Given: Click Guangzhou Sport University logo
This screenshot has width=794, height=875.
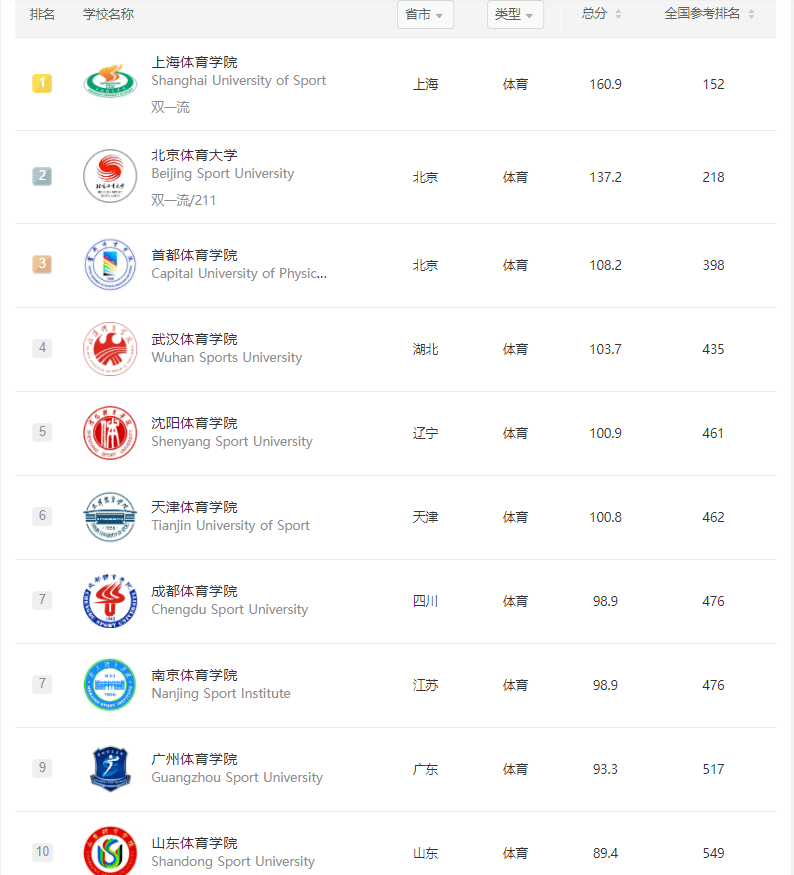Looking at the screenshot, I should pyautogui.click(x=110, y=769).
